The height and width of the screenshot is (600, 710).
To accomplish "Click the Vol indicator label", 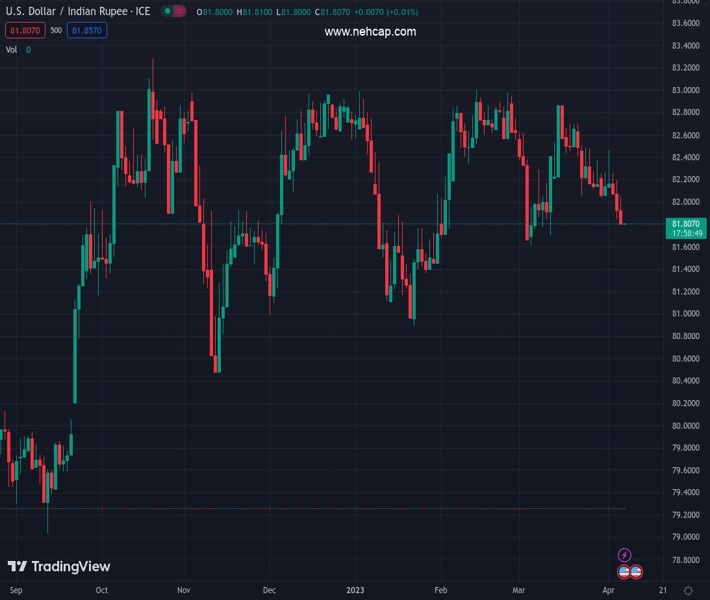I will (12, 49).
